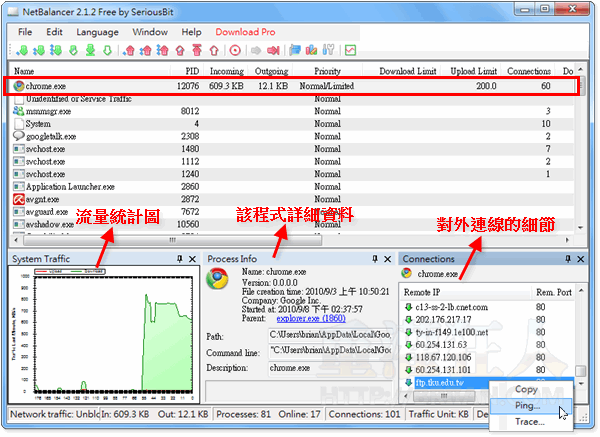Sort the list by Incoming column
600x437 pixels.
pos(226,71)
